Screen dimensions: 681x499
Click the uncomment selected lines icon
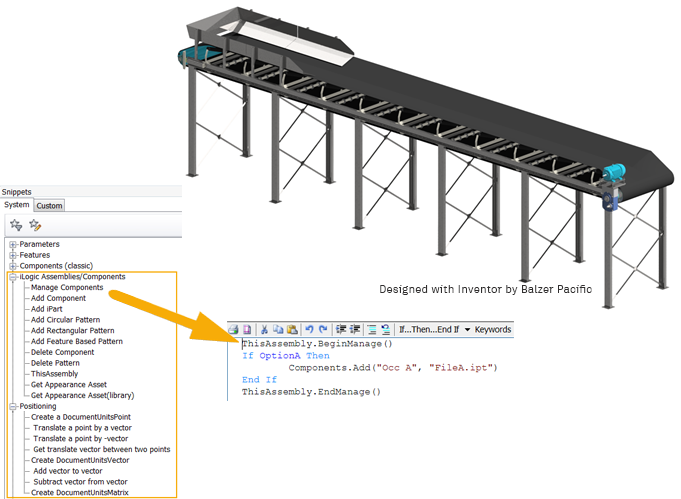pyautogui.click(x=385, y=330)
